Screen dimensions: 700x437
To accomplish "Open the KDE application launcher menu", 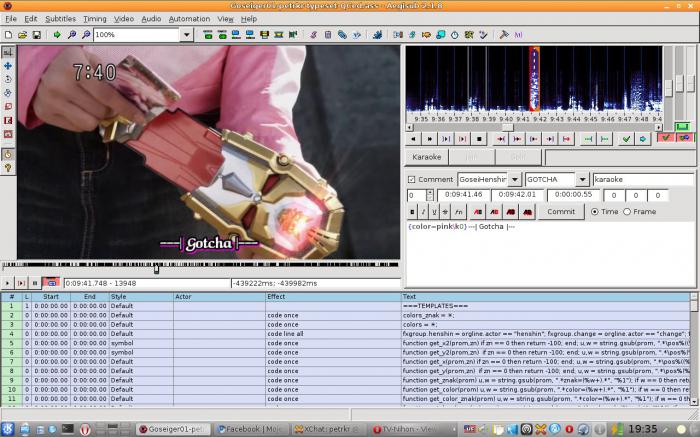I will pos(8,429).
